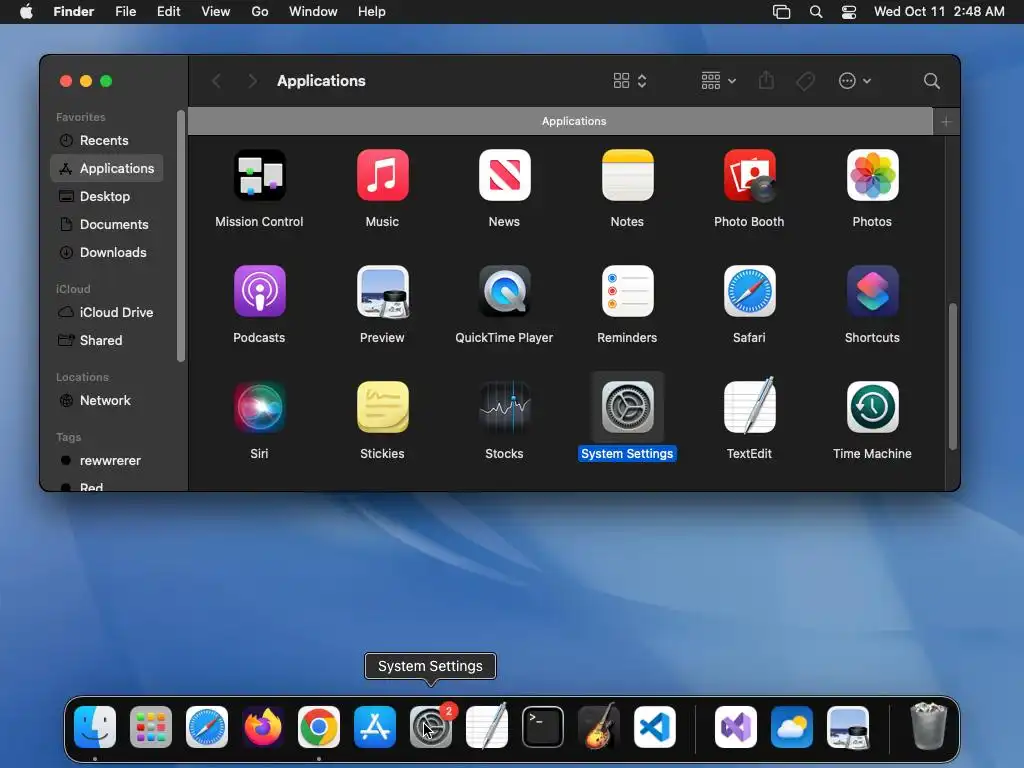Select the Reminders app icon

(627, 291)
